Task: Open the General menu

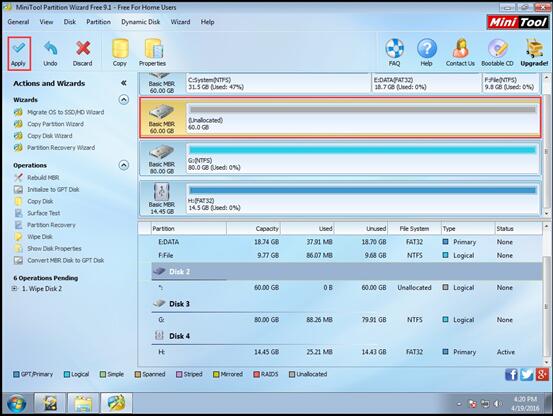Action: tap(18, 22)
